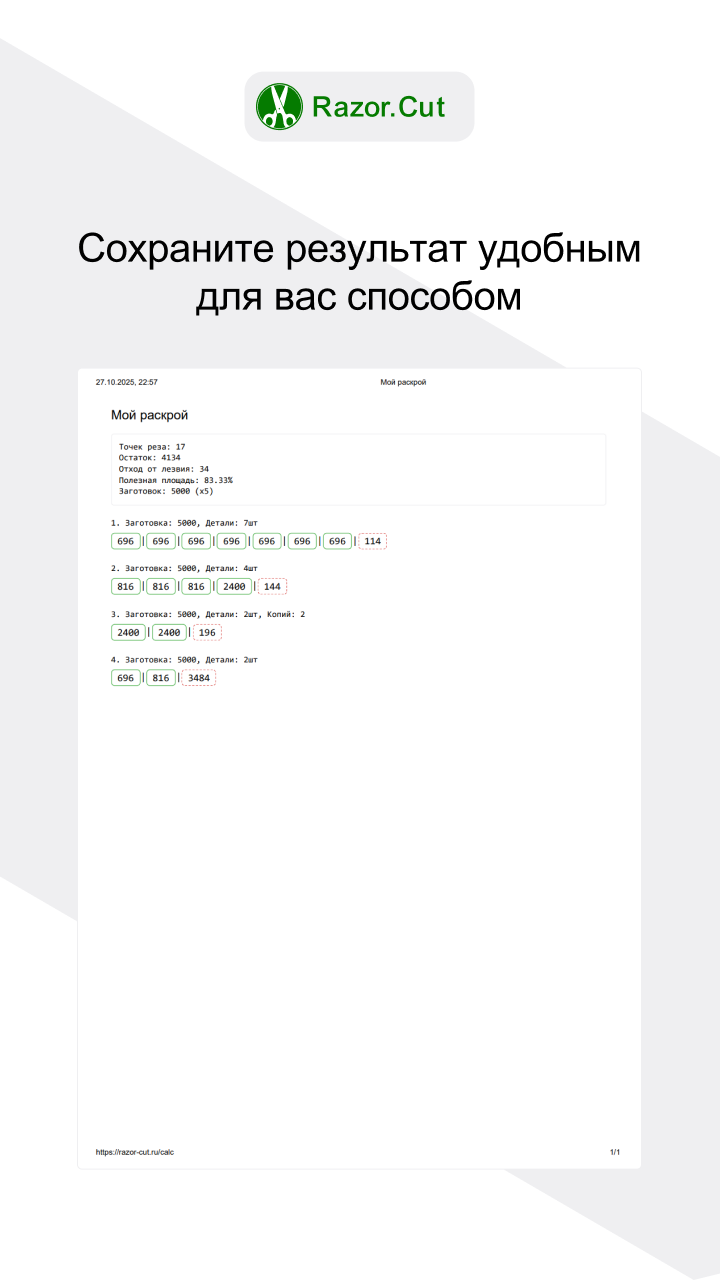Select the line "Полезная площадь: 83.33%"
Screen dimensions: 721x1281
pyautogui.click(x=176, y=480)
